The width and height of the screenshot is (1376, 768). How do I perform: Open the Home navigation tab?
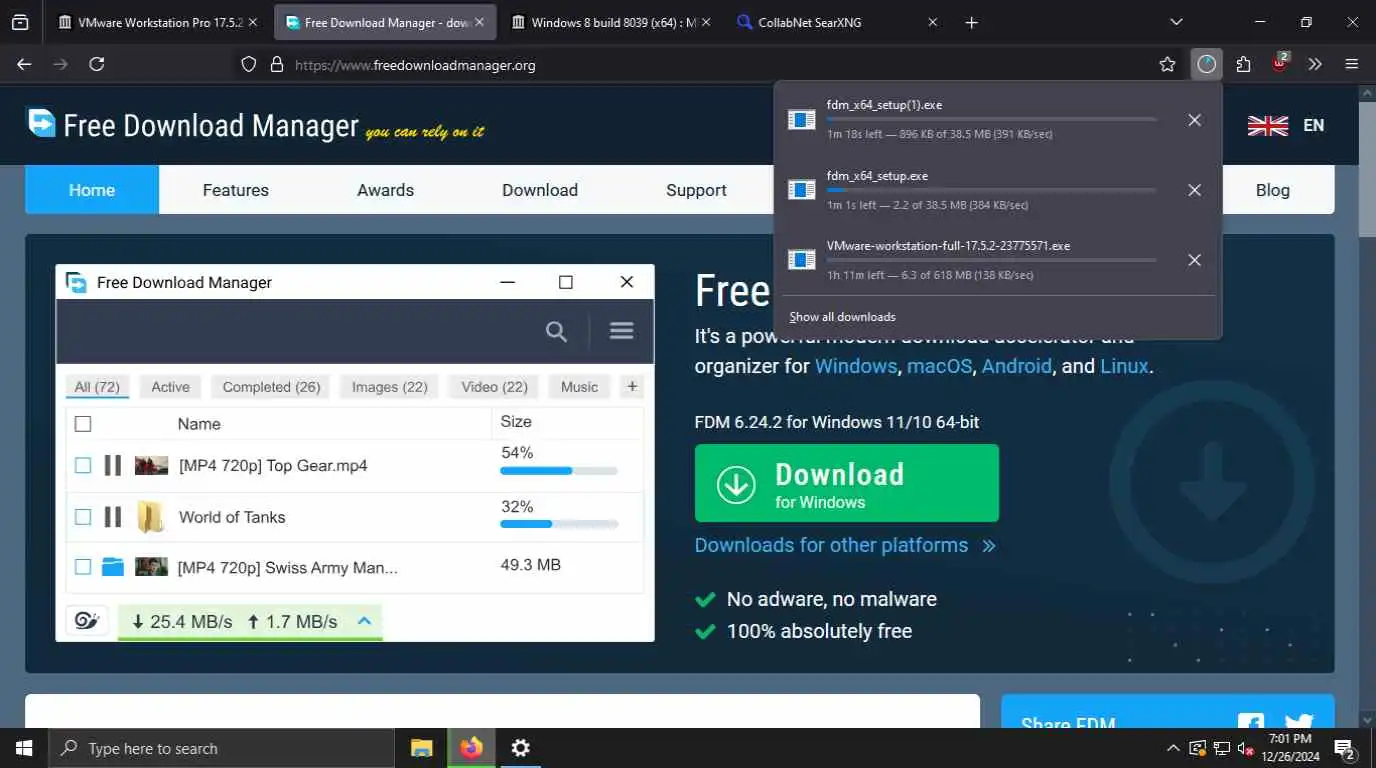click(92, 190)
